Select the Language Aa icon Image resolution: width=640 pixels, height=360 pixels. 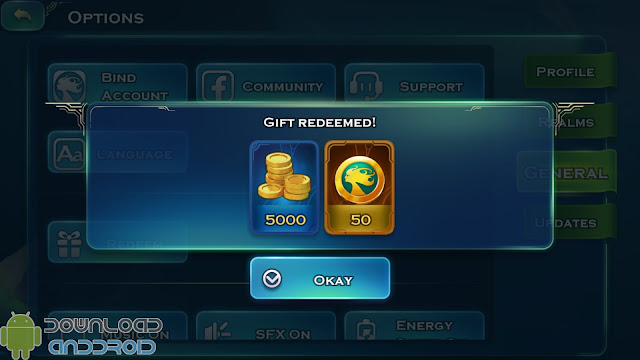tap(69, 153)
